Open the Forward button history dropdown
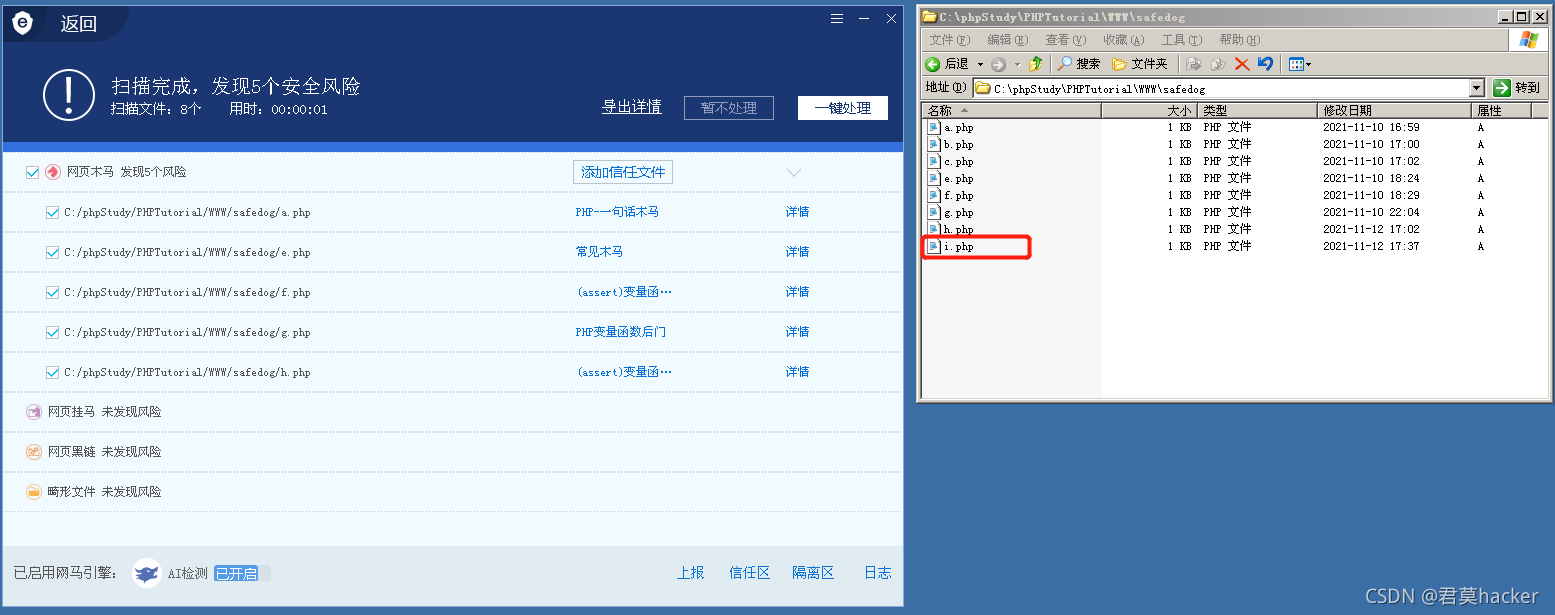1555x615 pixels. [1017, 64]
